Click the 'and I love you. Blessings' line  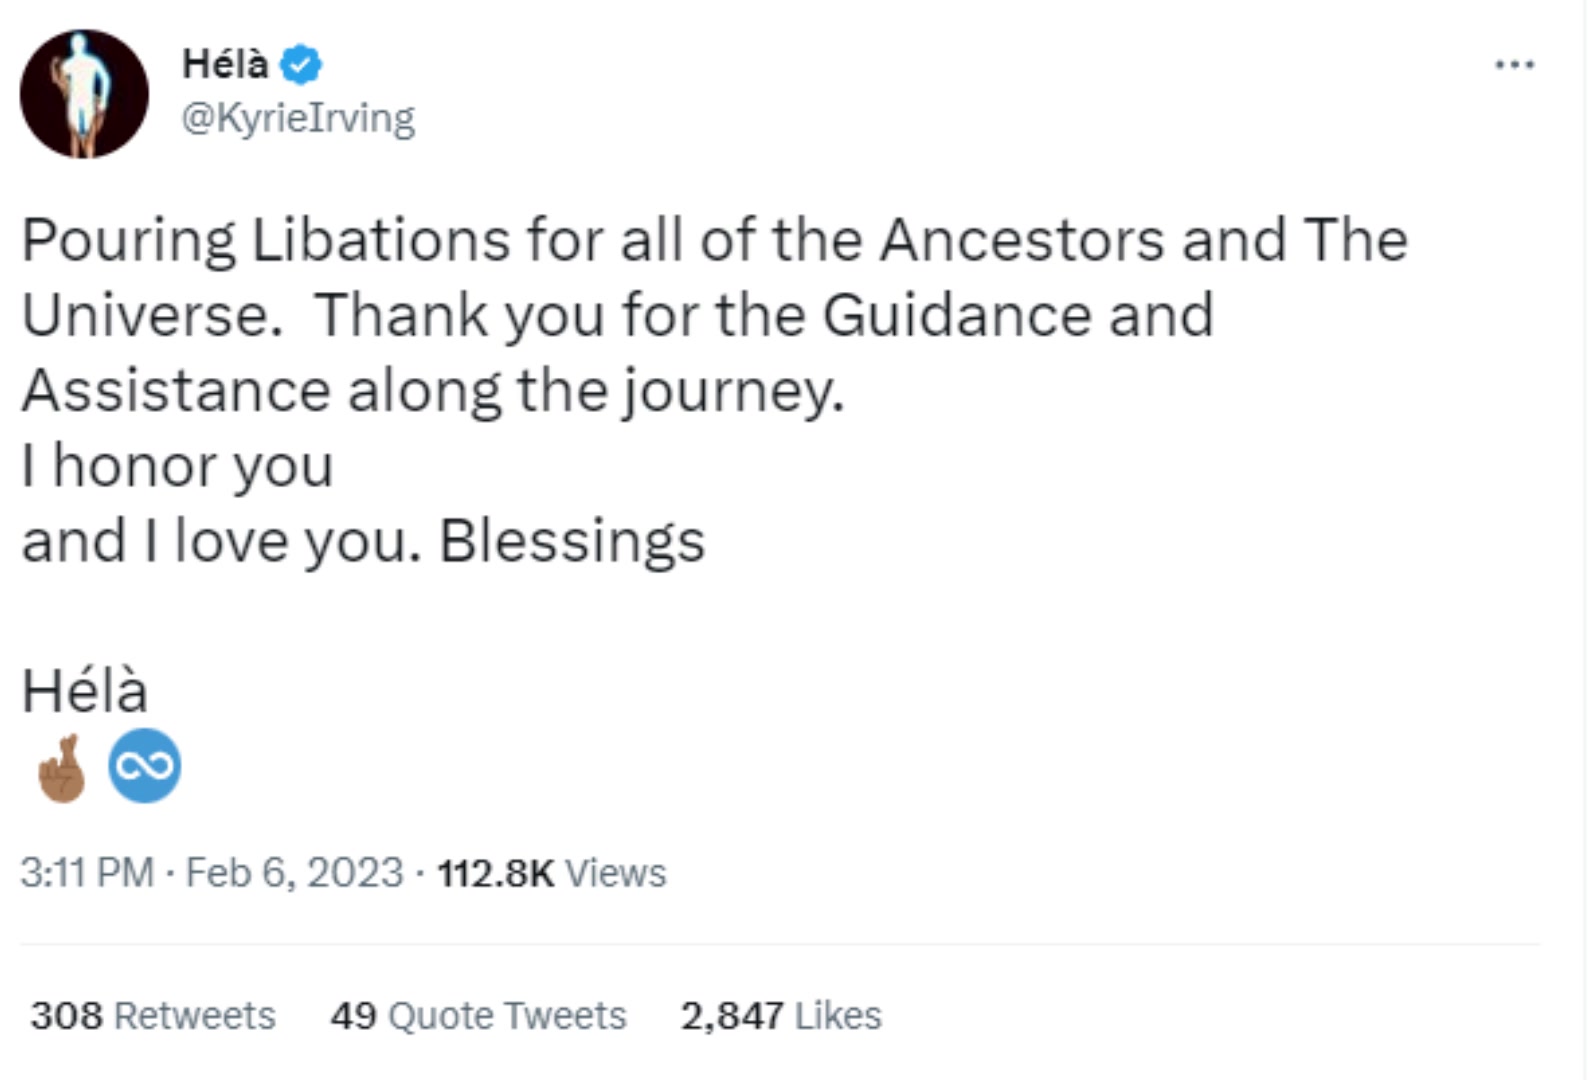click(364, 542)
